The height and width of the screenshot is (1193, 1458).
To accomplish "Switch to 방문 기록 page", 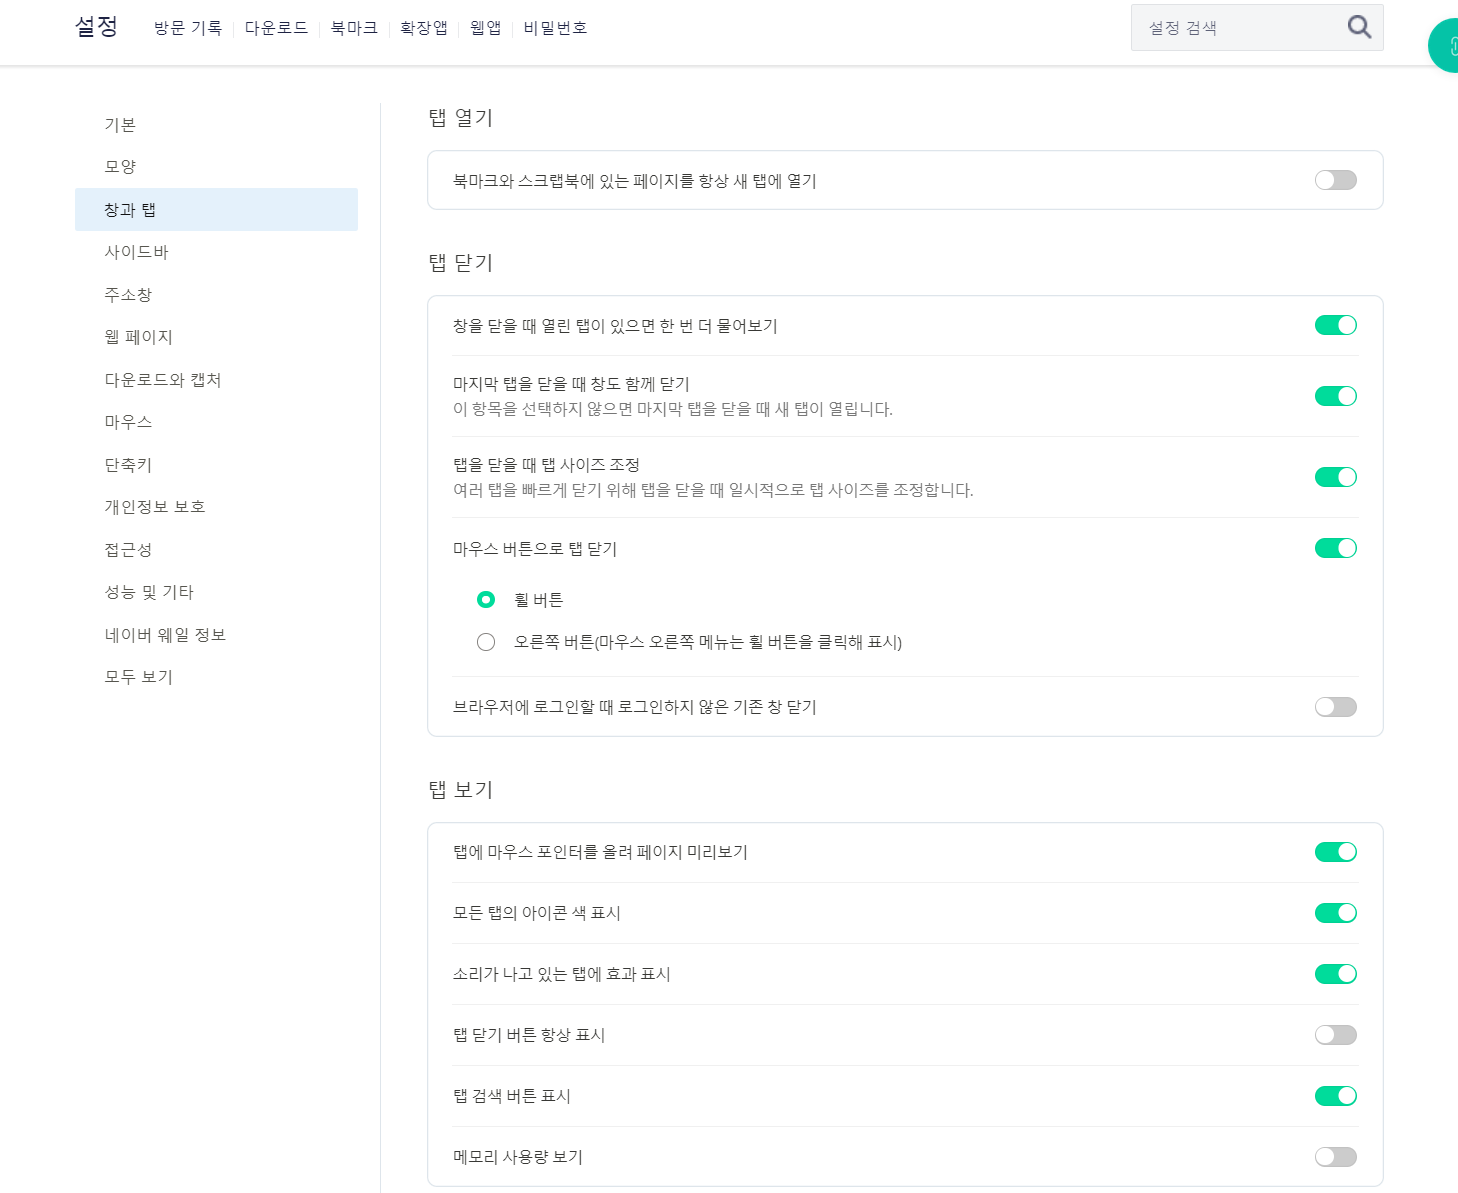I will pyautogui.click(x=188, y=28).
